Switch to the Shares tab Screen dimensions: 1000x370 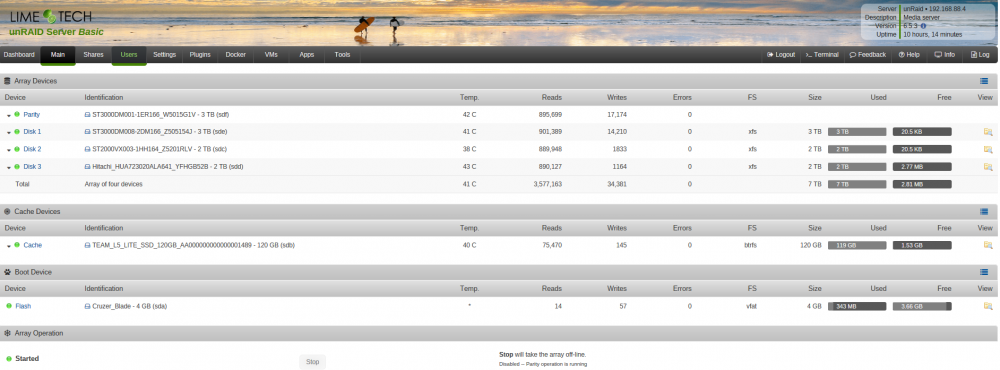93,55
